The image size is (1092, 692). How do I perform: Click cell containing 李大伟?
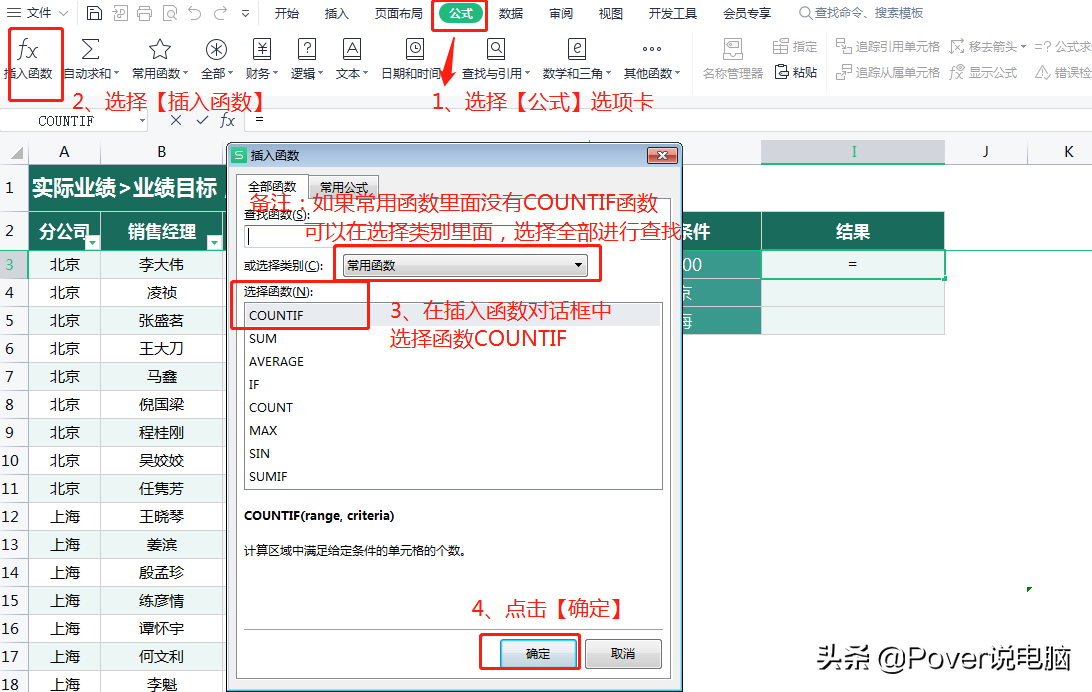tap(162, 265)
